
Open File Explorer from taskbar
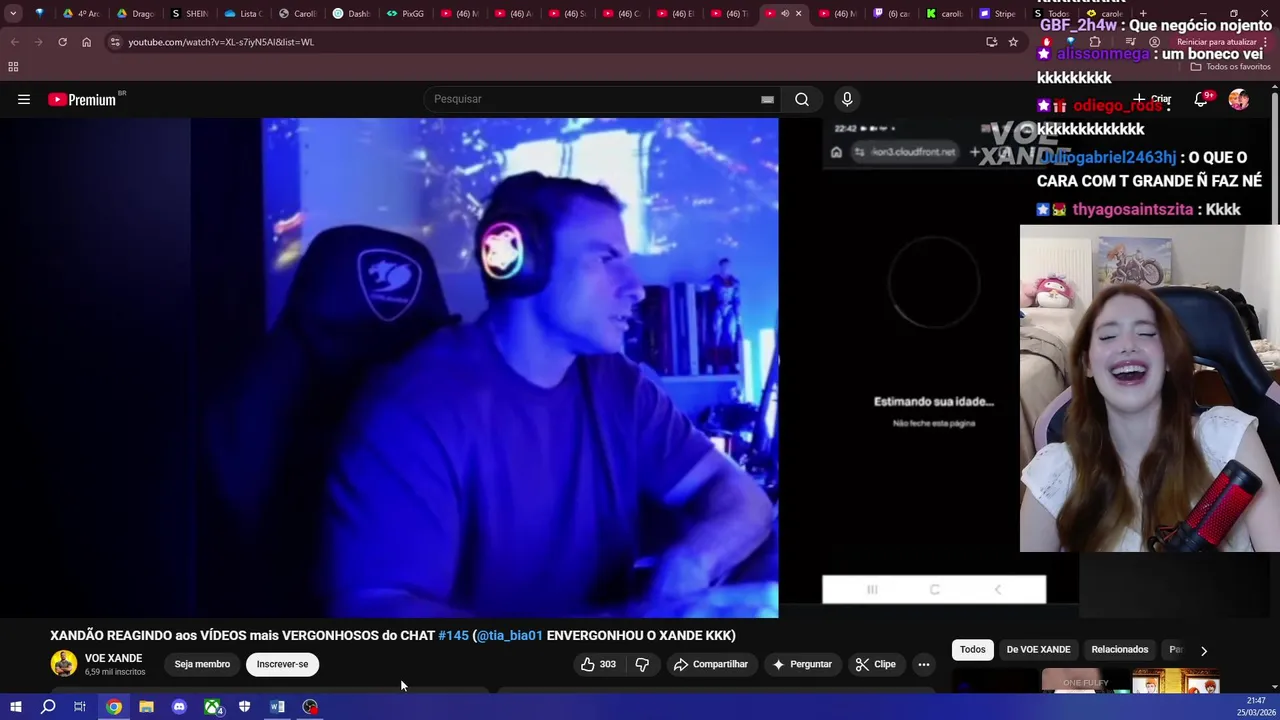pos(146,707)
